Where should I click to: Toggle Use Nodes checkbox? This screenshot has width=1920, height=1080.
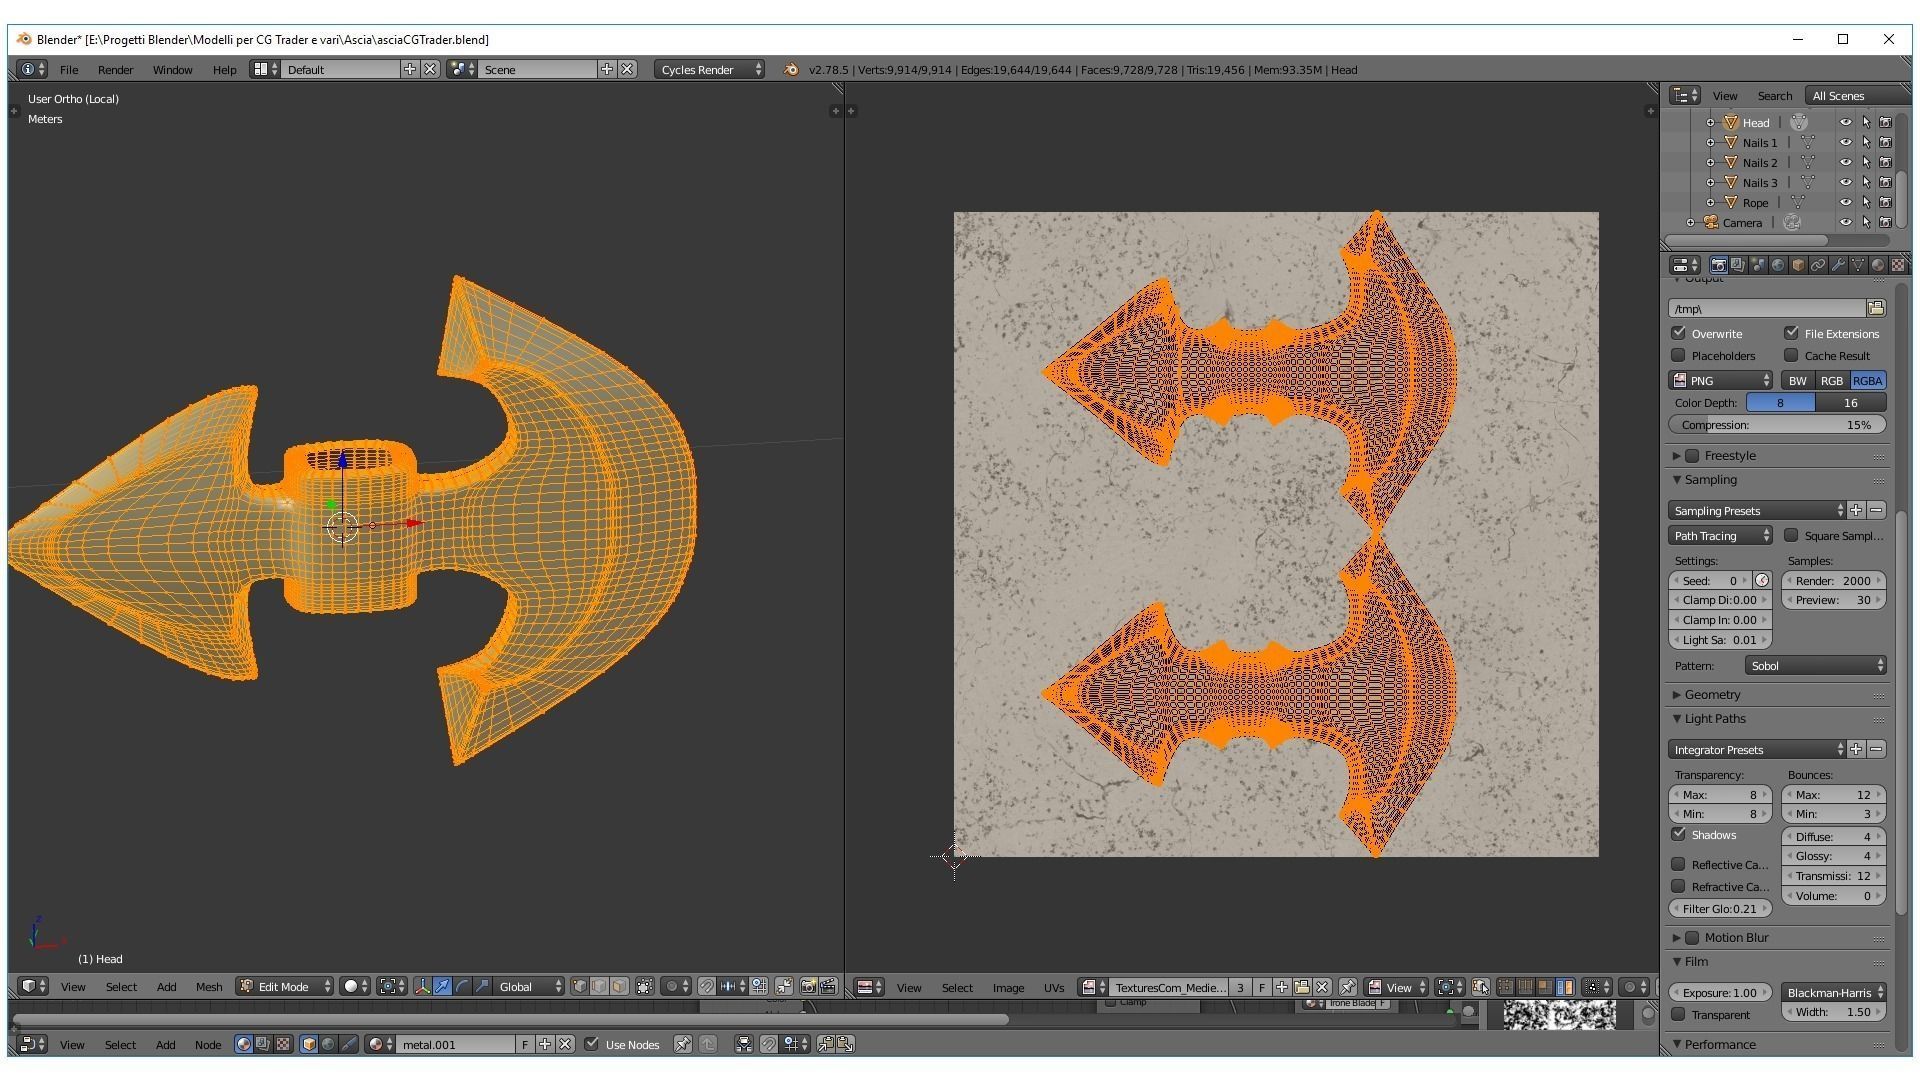pos(592,1044)
